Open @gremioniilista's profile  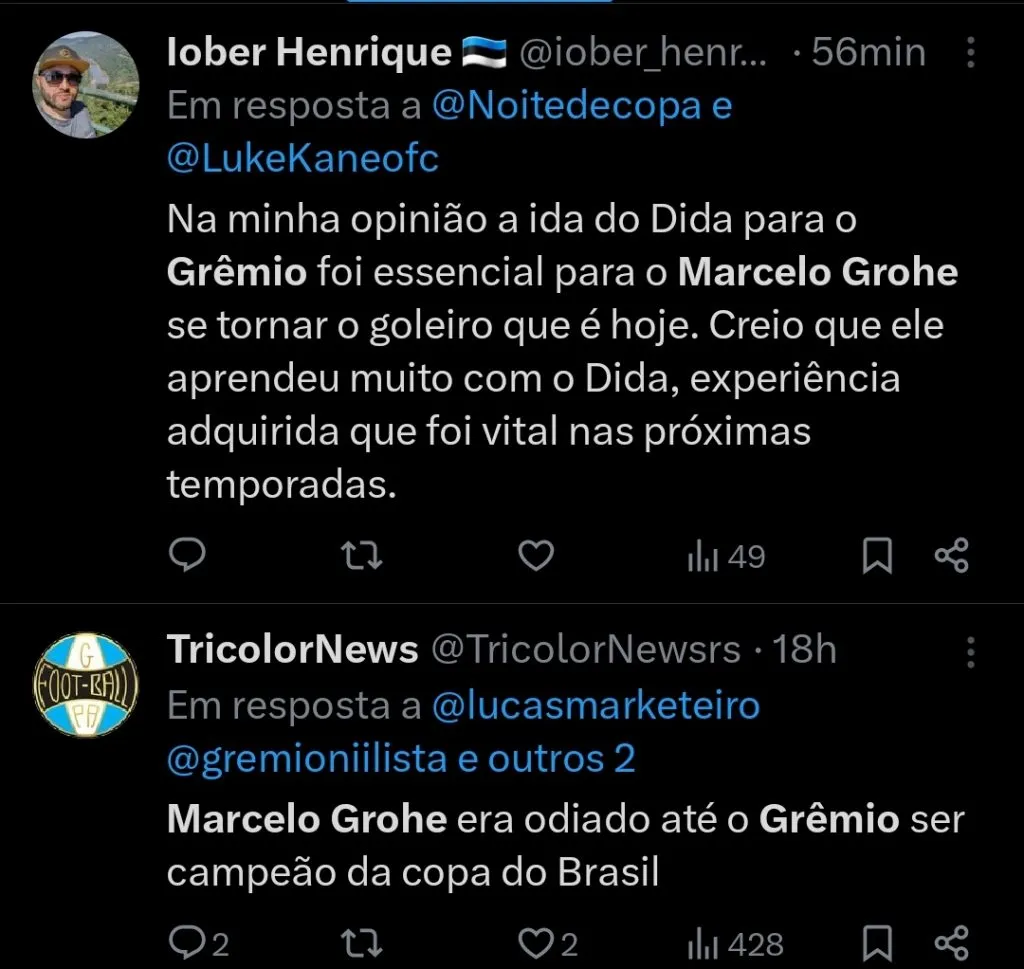point(310,758)
